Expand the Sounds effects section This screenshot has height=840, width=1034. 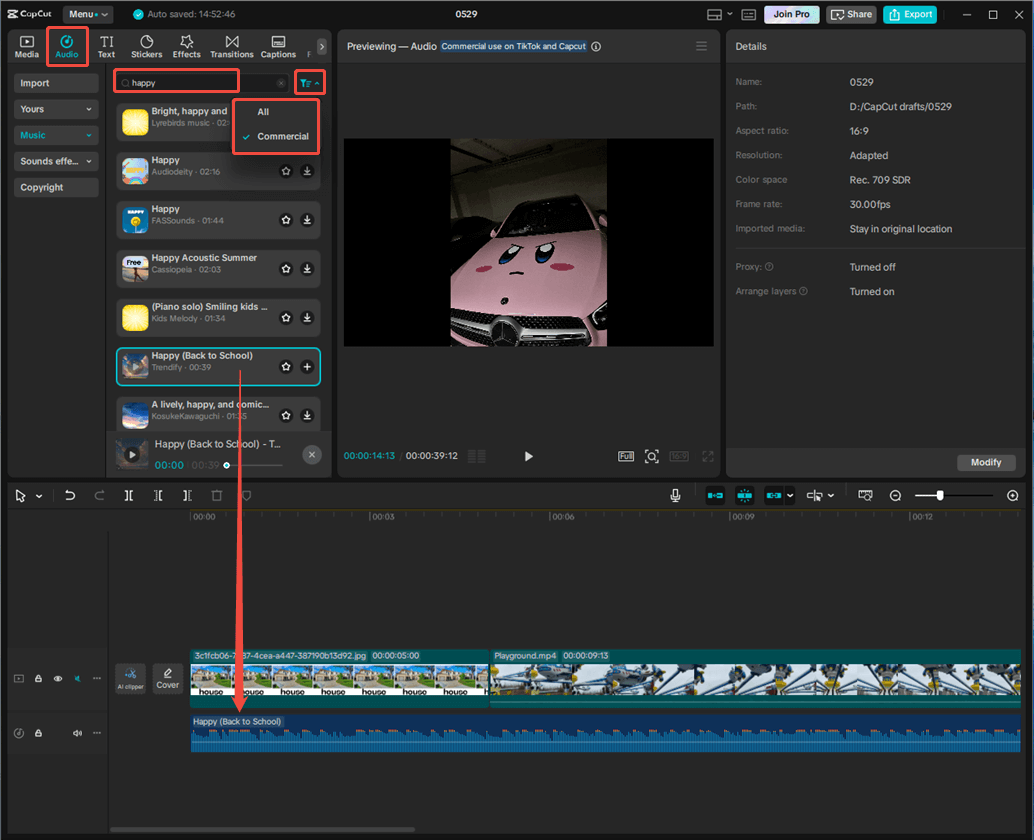coord(55,161)
